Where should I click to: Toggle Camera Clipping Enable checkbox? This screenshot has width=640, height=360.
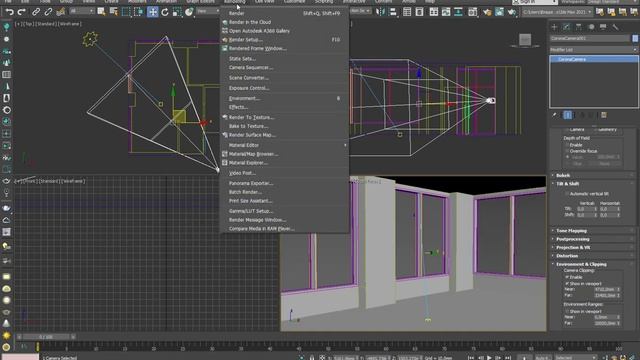tap(567, 277)
